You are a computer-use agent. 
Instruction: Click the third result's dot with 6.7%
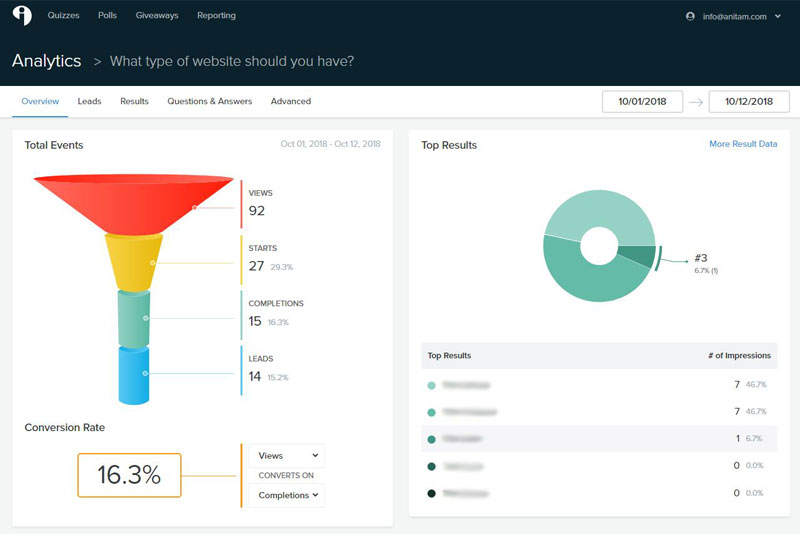[431, 439]
